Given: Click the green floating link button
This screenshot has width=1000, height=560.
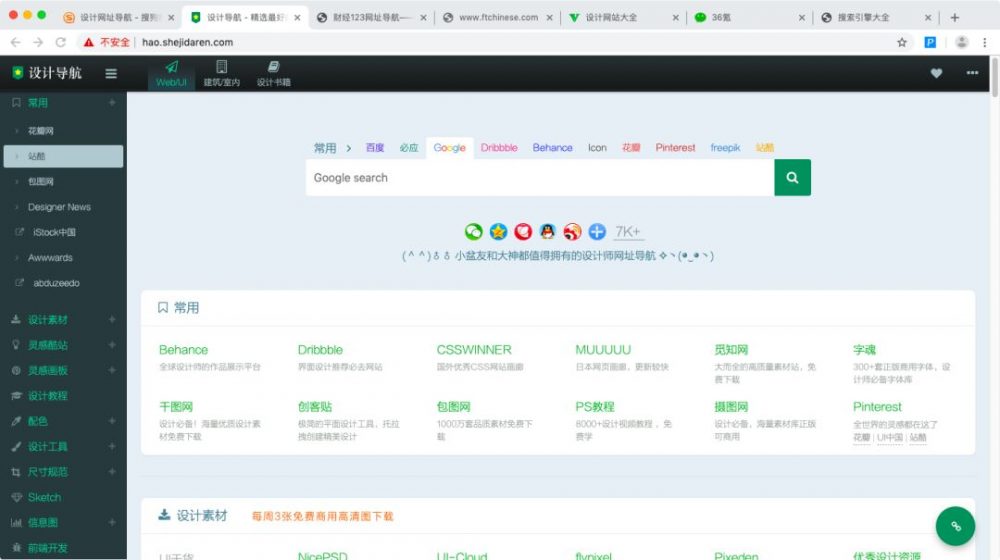Looking at the screenshot, I should [x=955, y=526].
